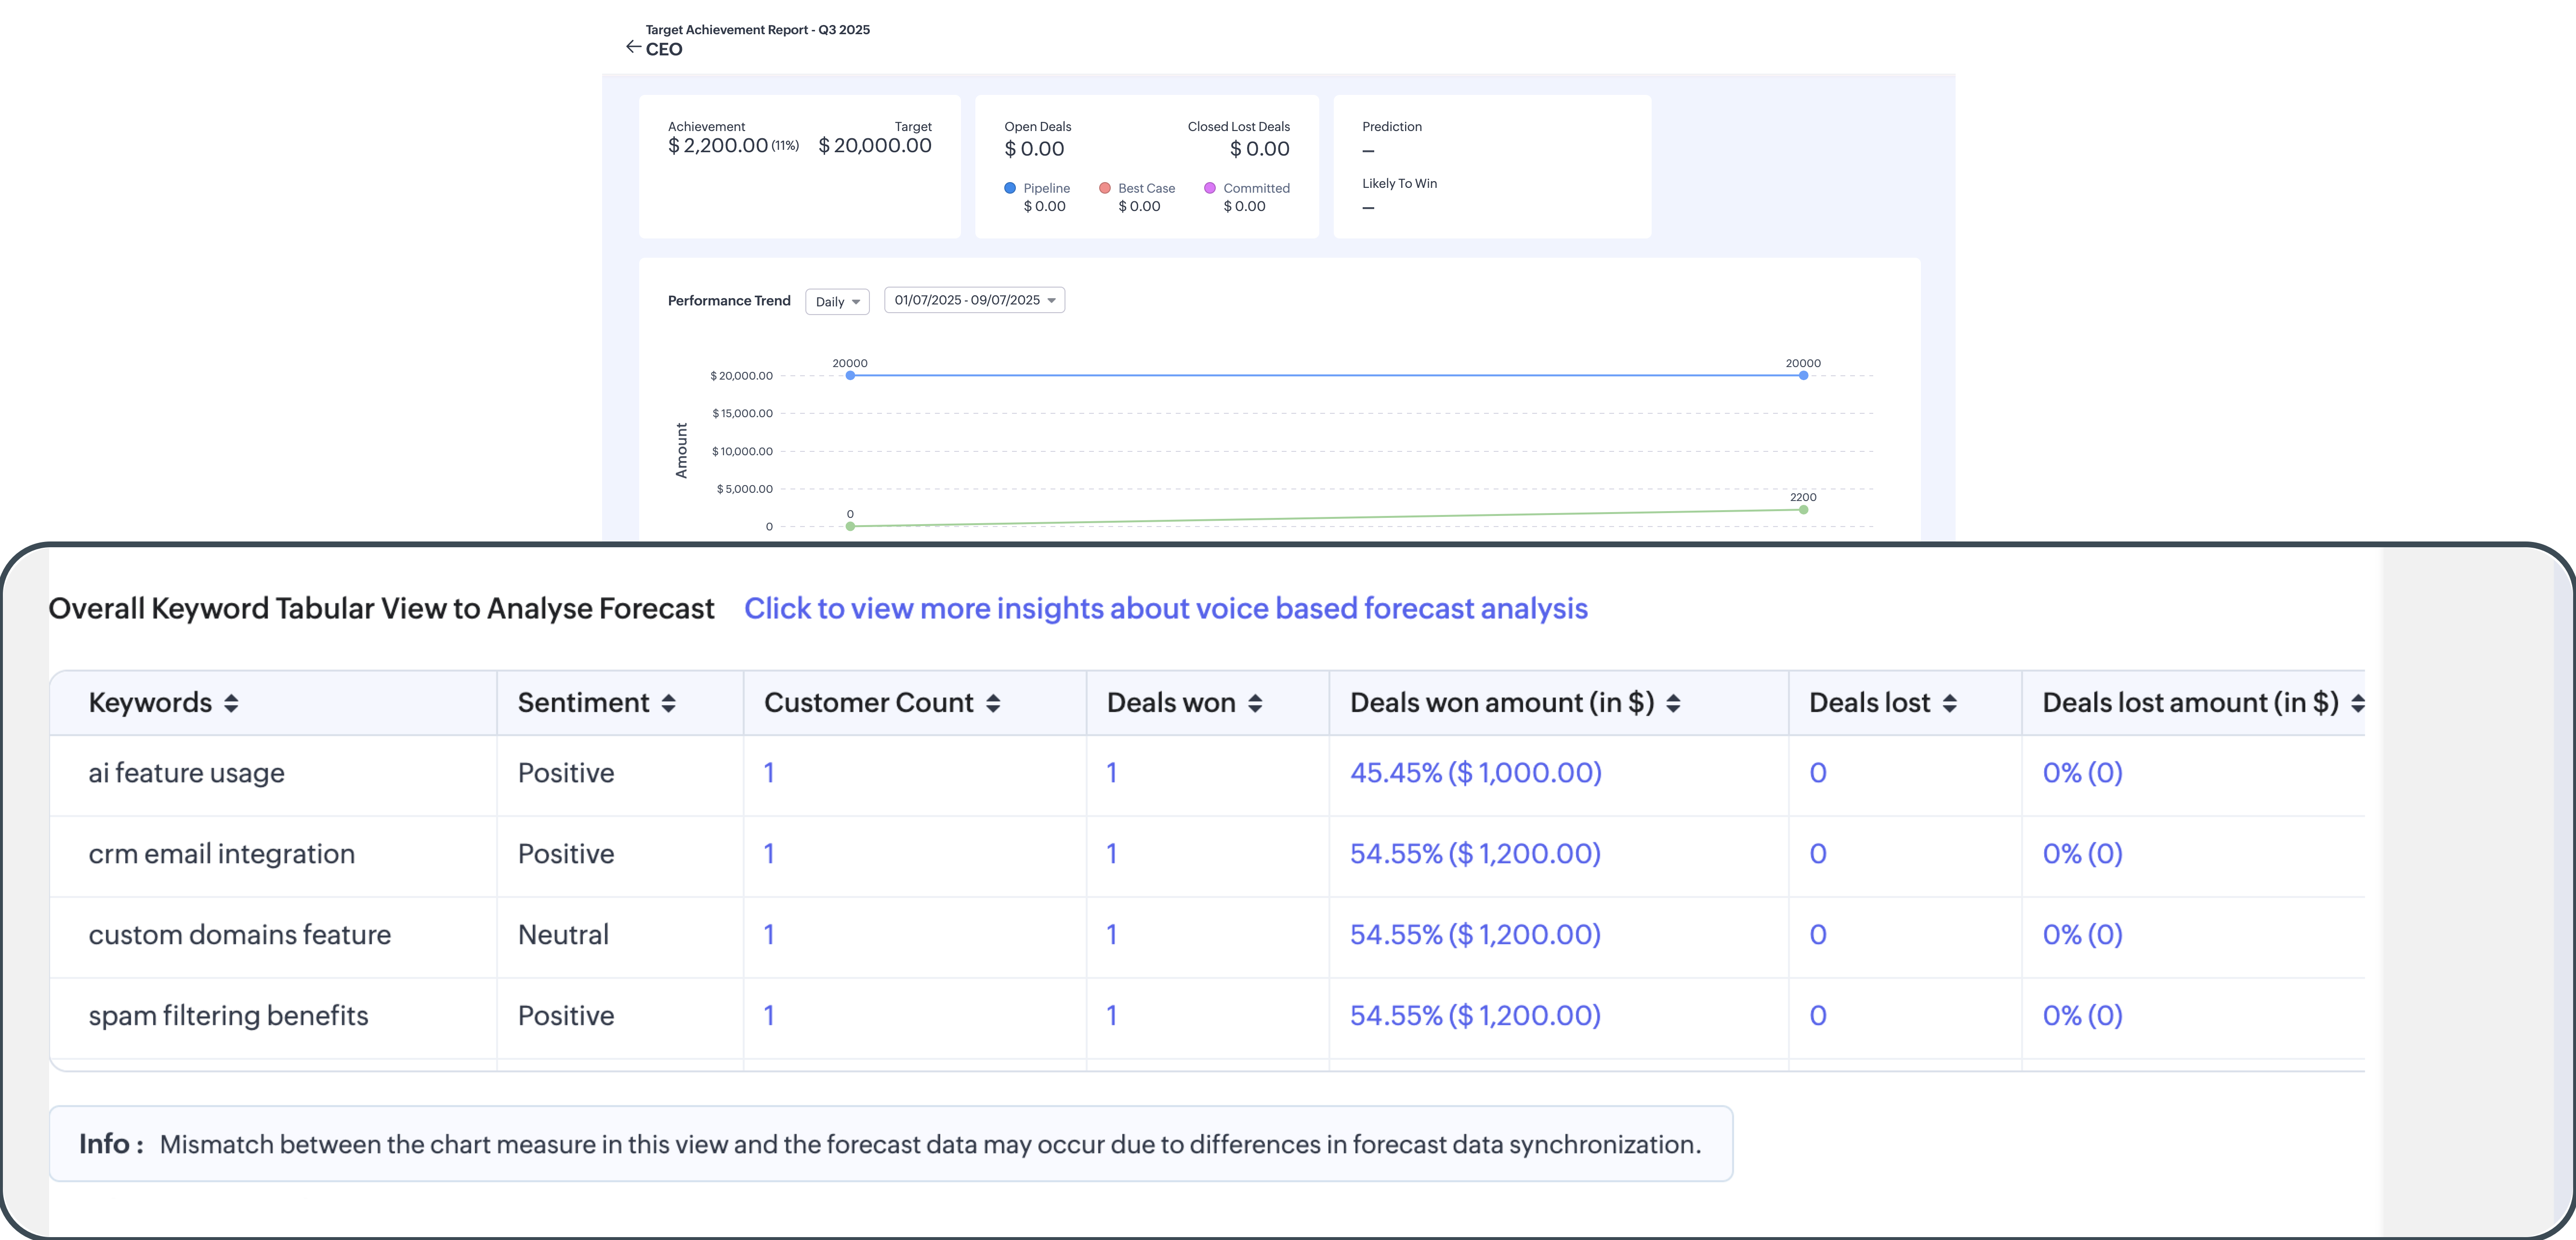Sort by the Keywords column sort icon
Viewport: 2576px width, 1240px height.
pos(231,703)
